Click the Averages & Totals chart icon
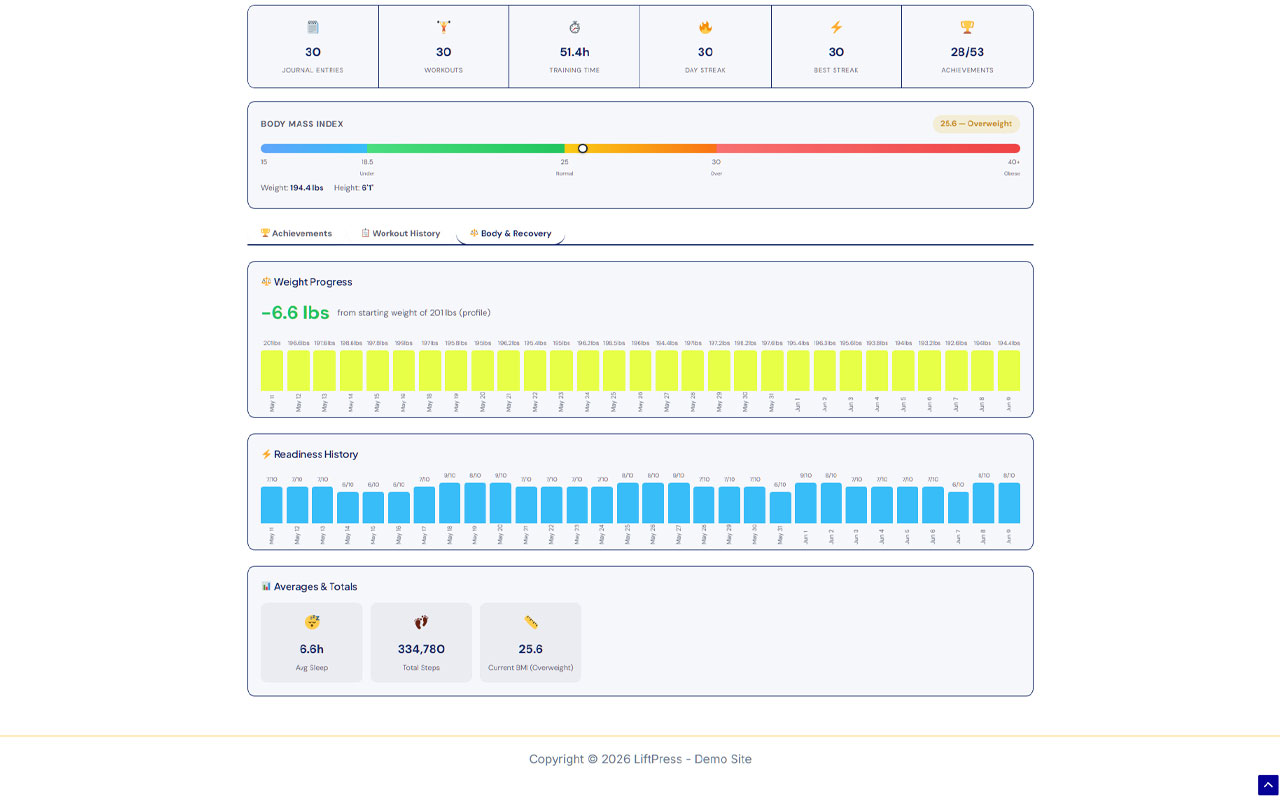The width and height of the screenshot is (1280, 800). click(x=266, y=586)
